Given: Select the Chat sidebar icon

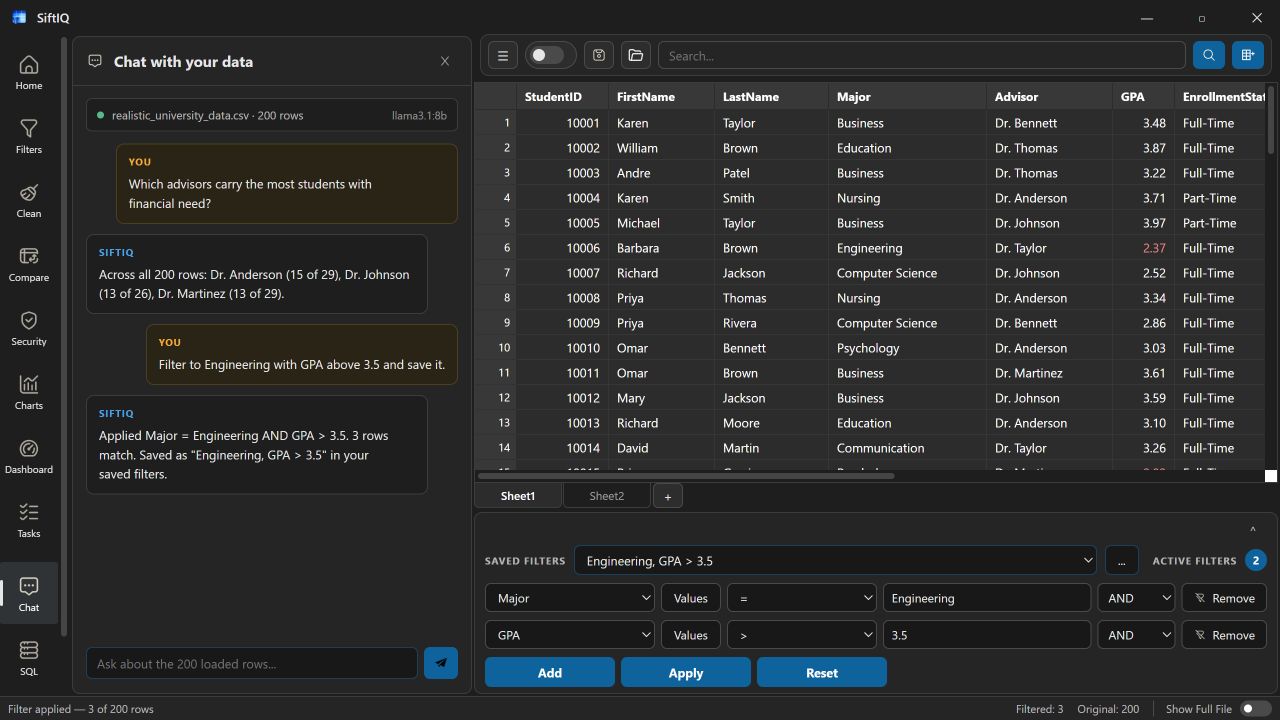Looking at the screenshot, I should 29,594.
